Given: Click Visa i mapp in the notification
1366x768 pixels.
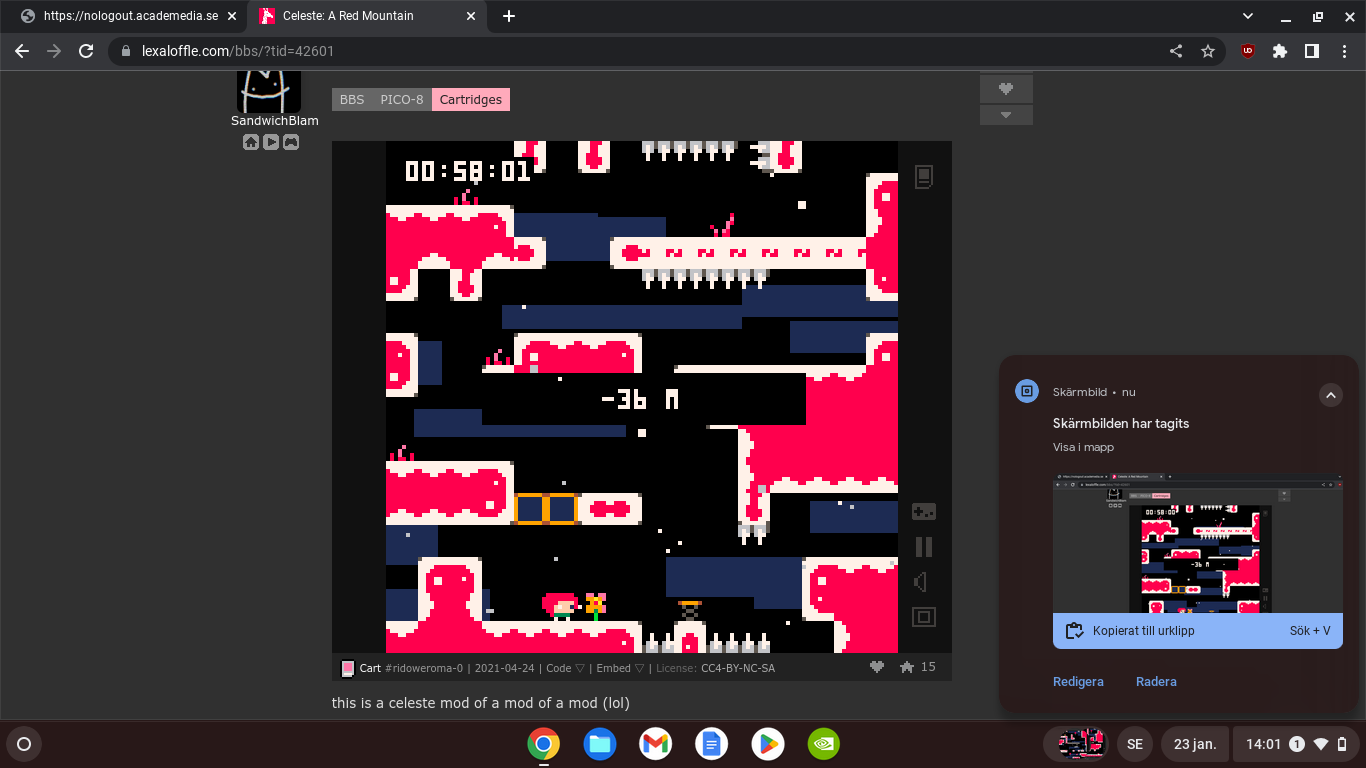Looking at the screenshot, I should tap(1083, 447).
